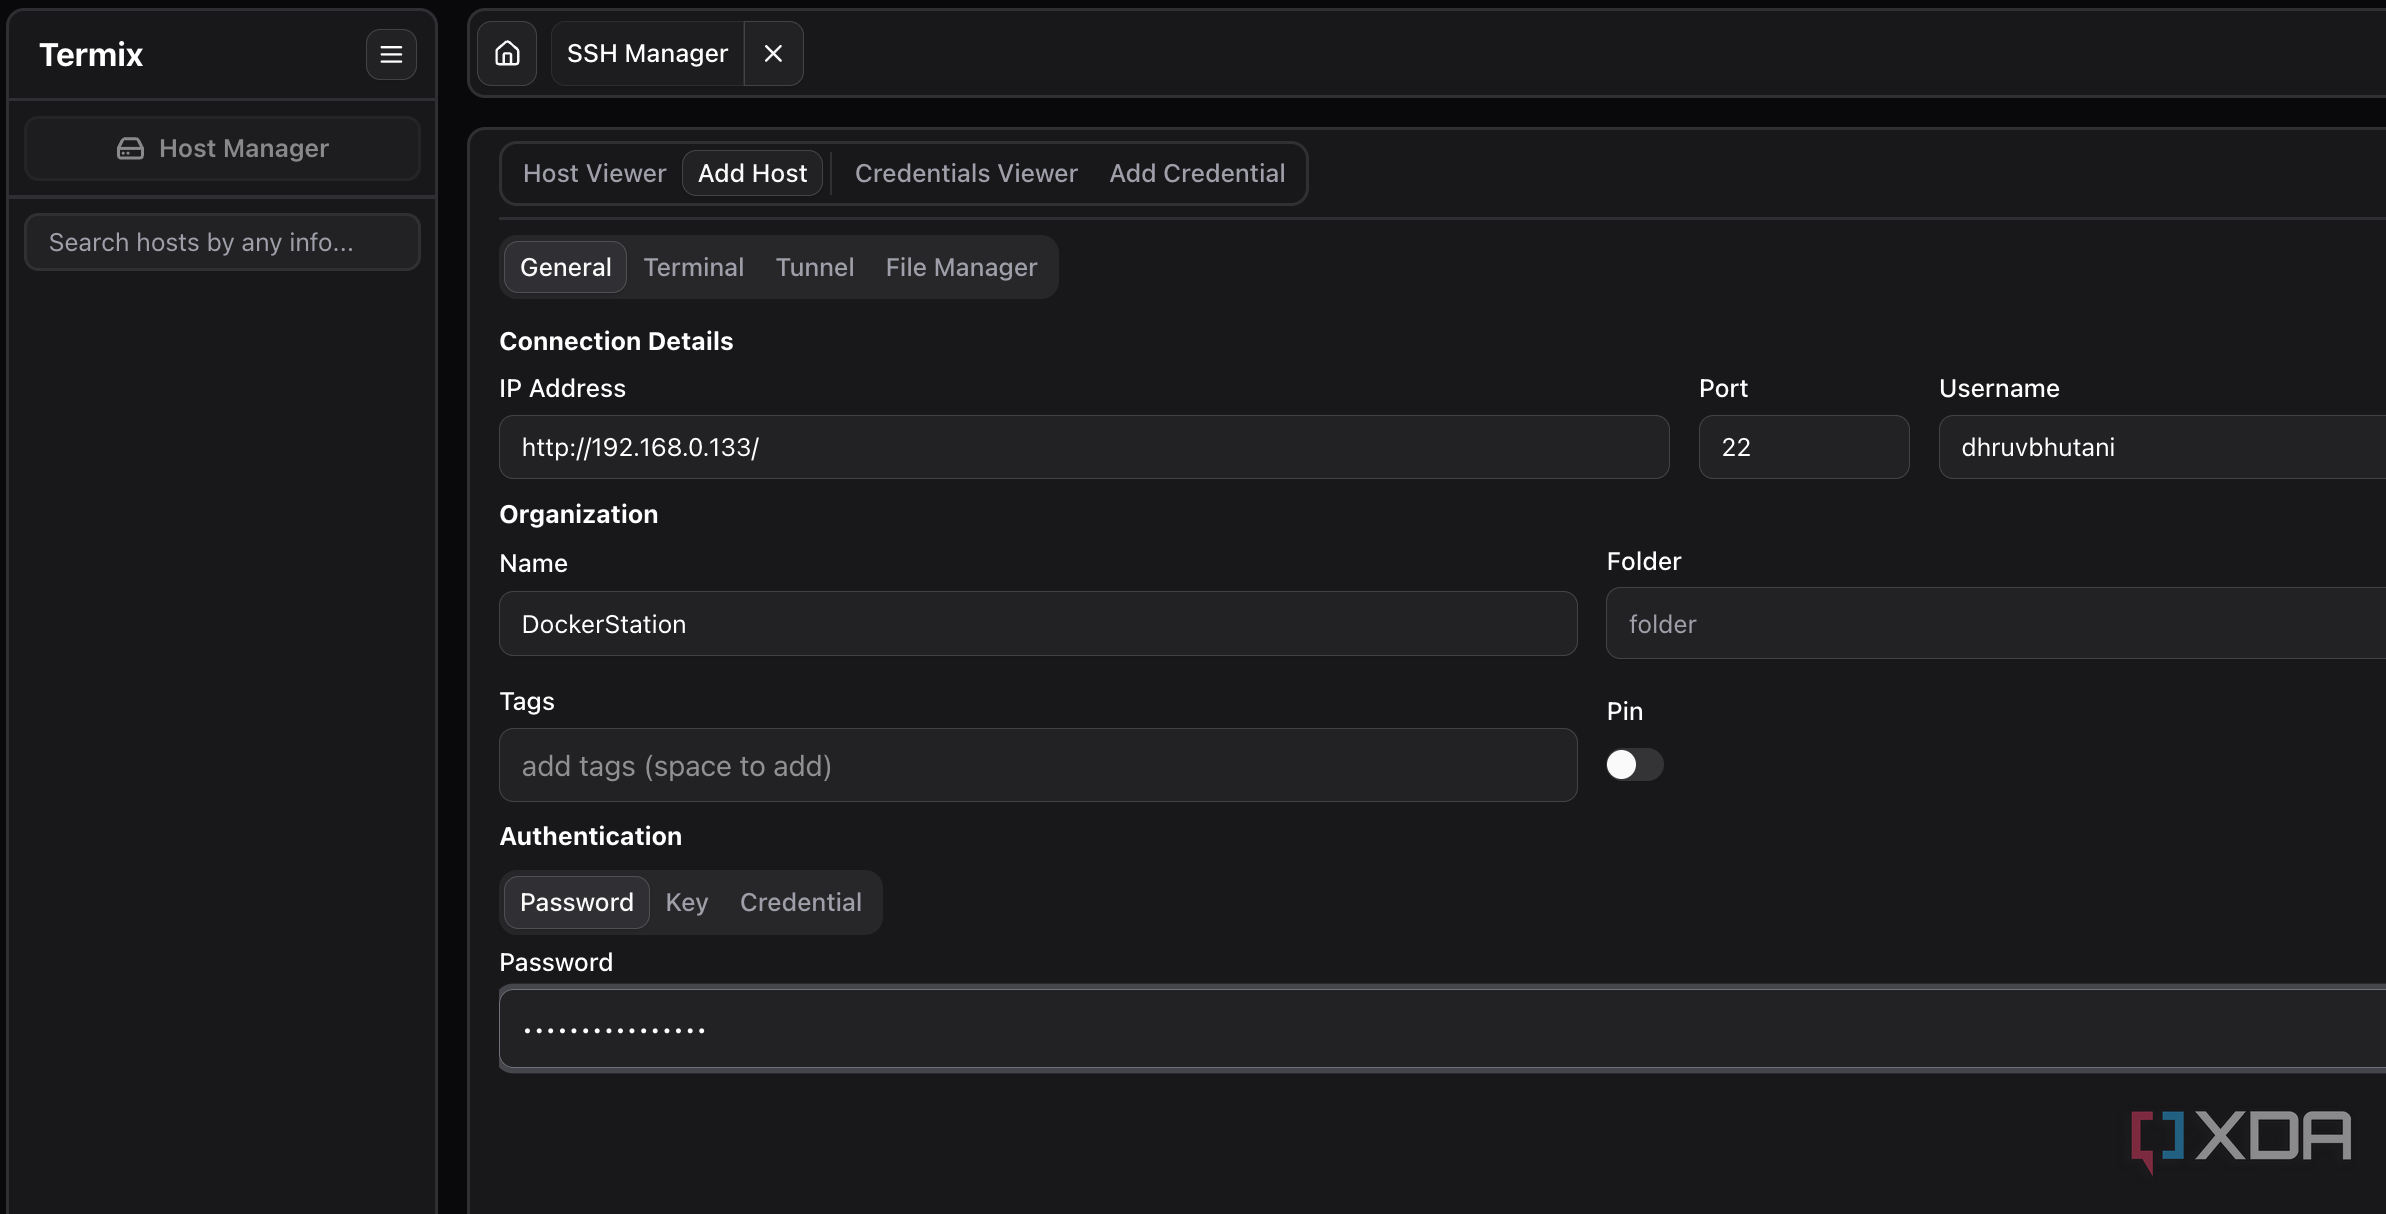2386x1214 pixels.
Task: Open the Credentials Viewer tab
Action: pyautogui.click(x=966, y=173)
